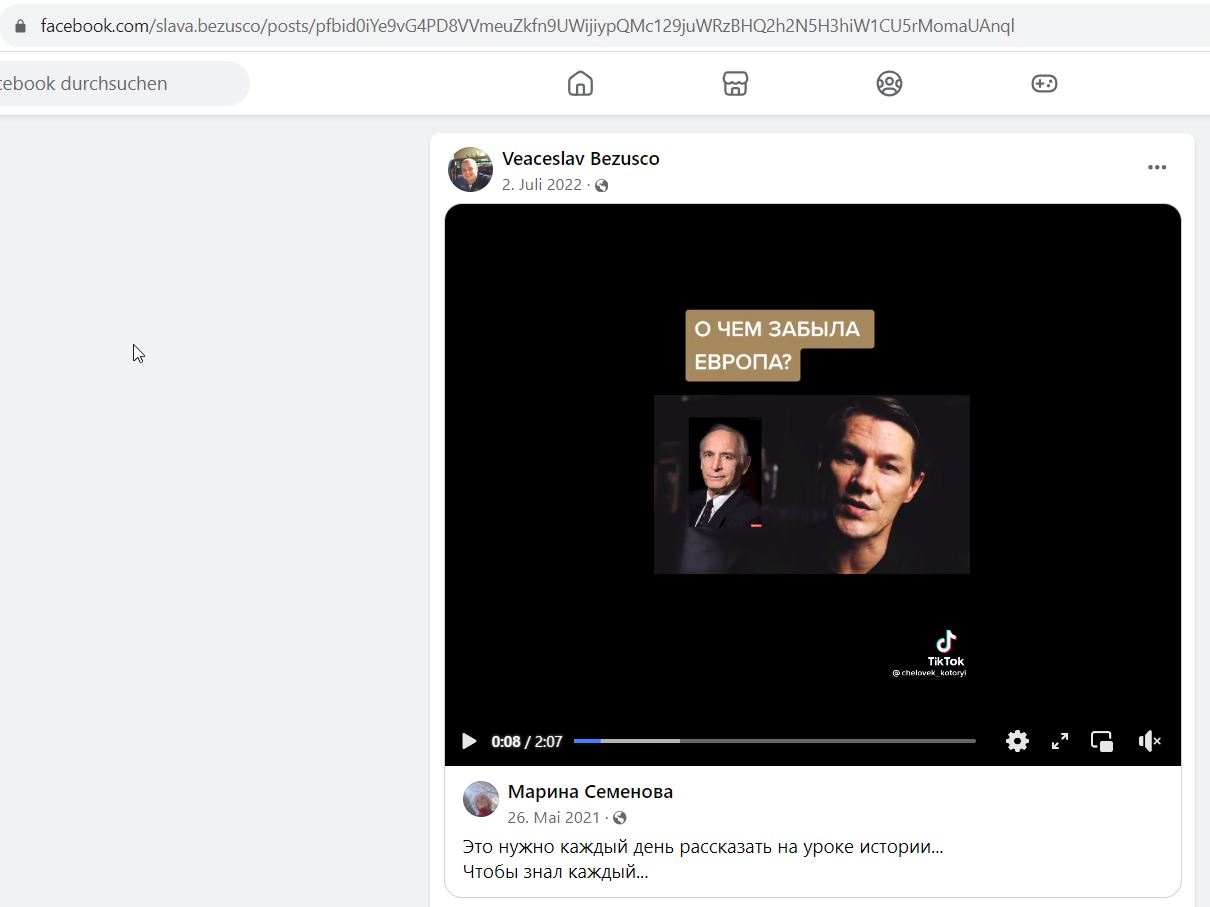Viewport: 1210px width, 907px height.
Task: Open the Veaceslav Bezusco profile name link
Action: pyautogui.click(x=581, y=158)
